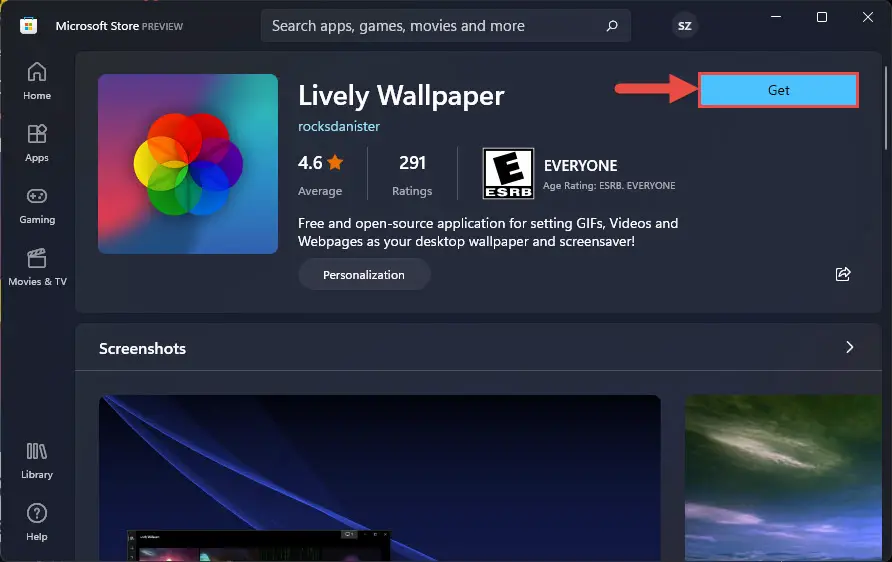The width and height of the screenshot is (892, 562).
Task: Click the vertical scrollbar on right
Action: point(886,108)
